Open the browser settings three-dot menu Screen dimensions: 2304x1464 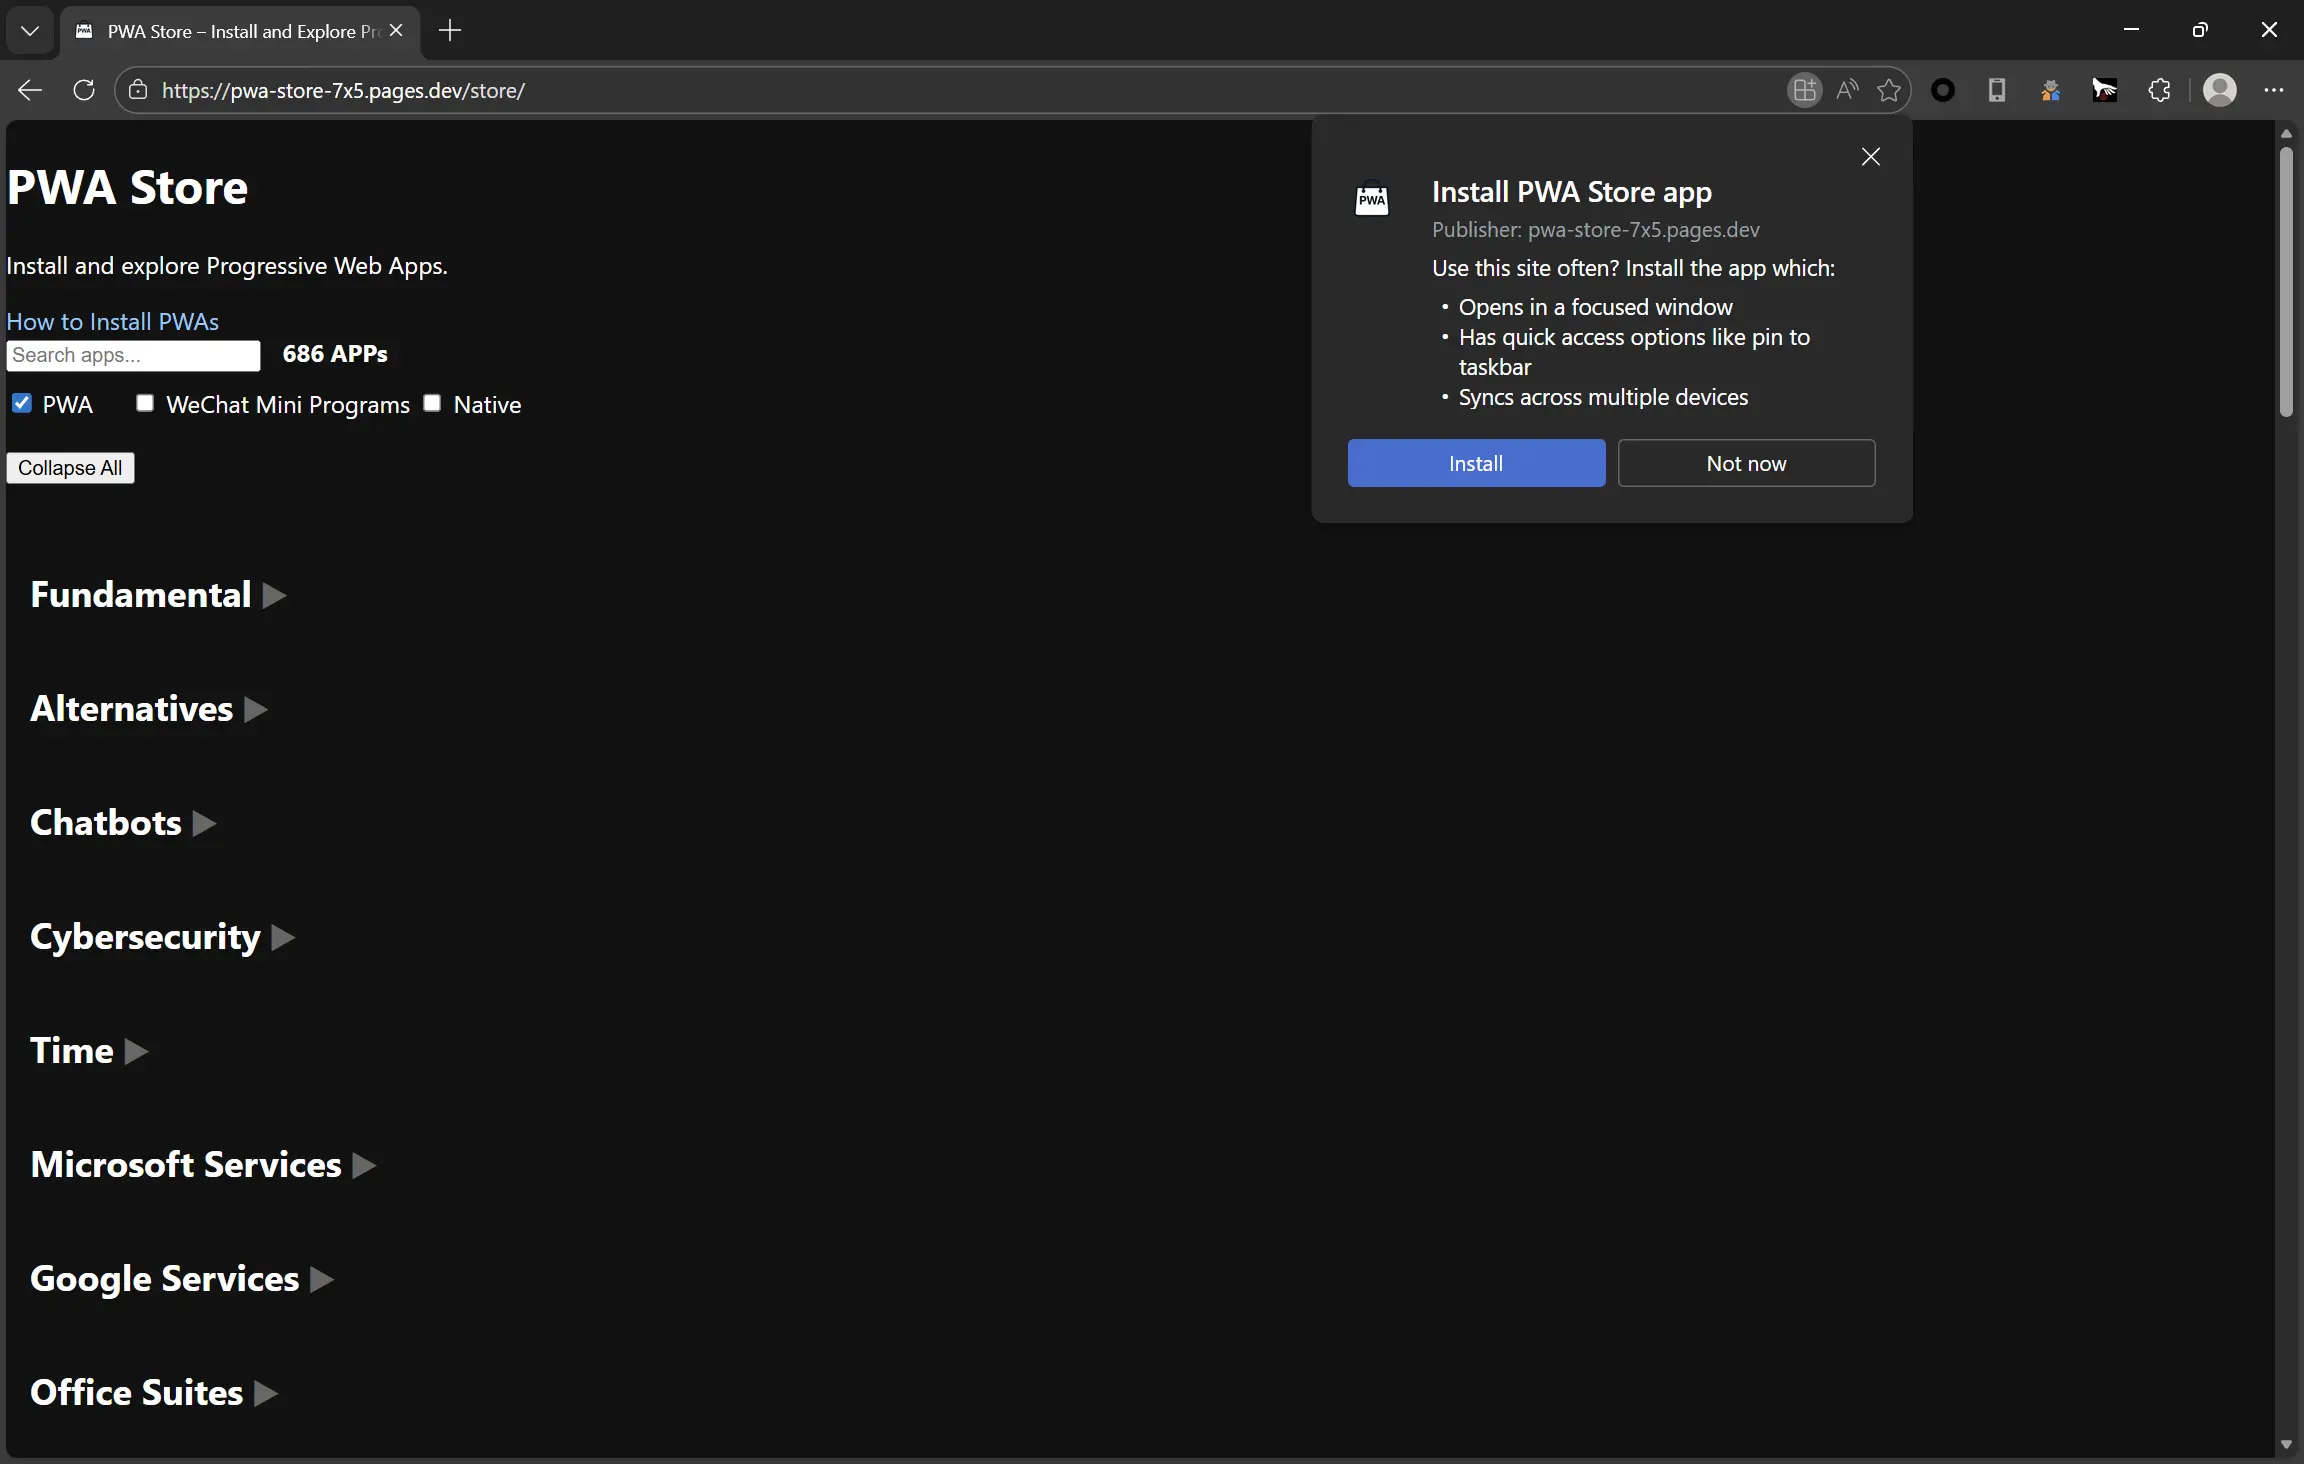2276,90
